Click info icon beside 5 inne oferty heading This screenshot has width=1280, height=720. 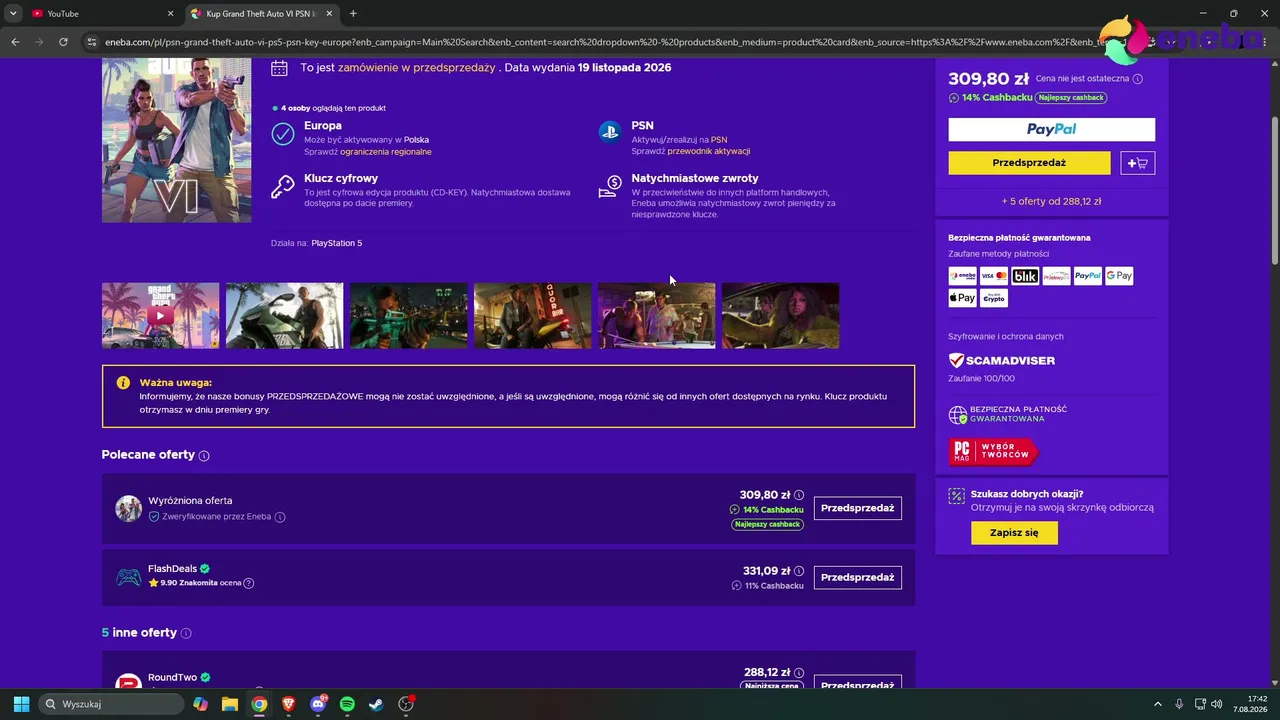[x=186, y=633]
